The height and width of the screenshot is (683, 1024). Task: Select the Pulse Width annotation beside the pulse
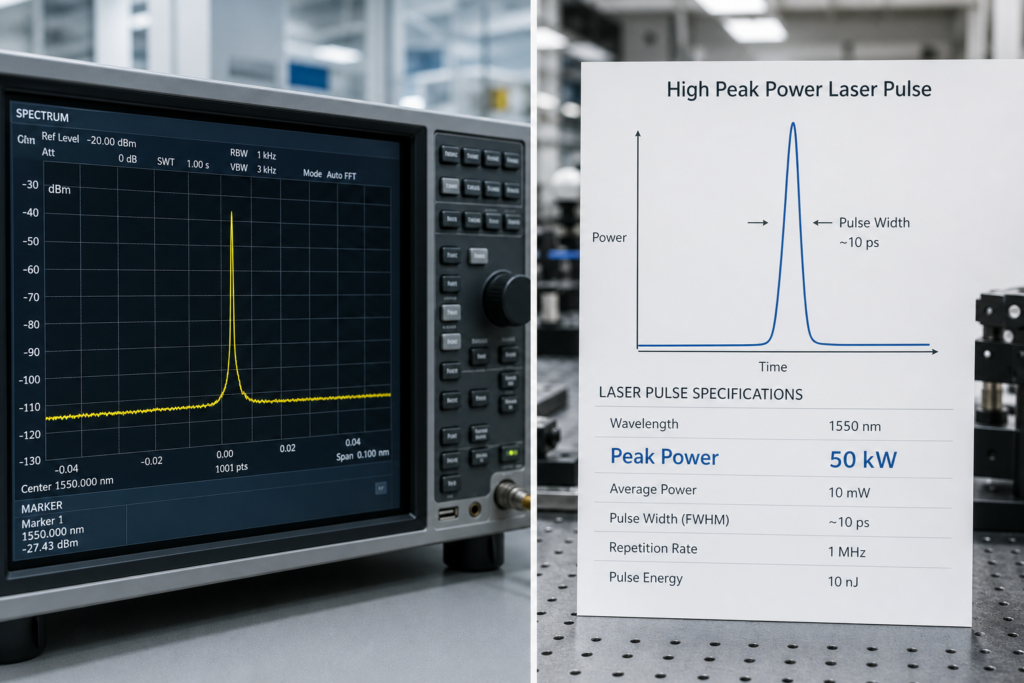click(874, 232)
